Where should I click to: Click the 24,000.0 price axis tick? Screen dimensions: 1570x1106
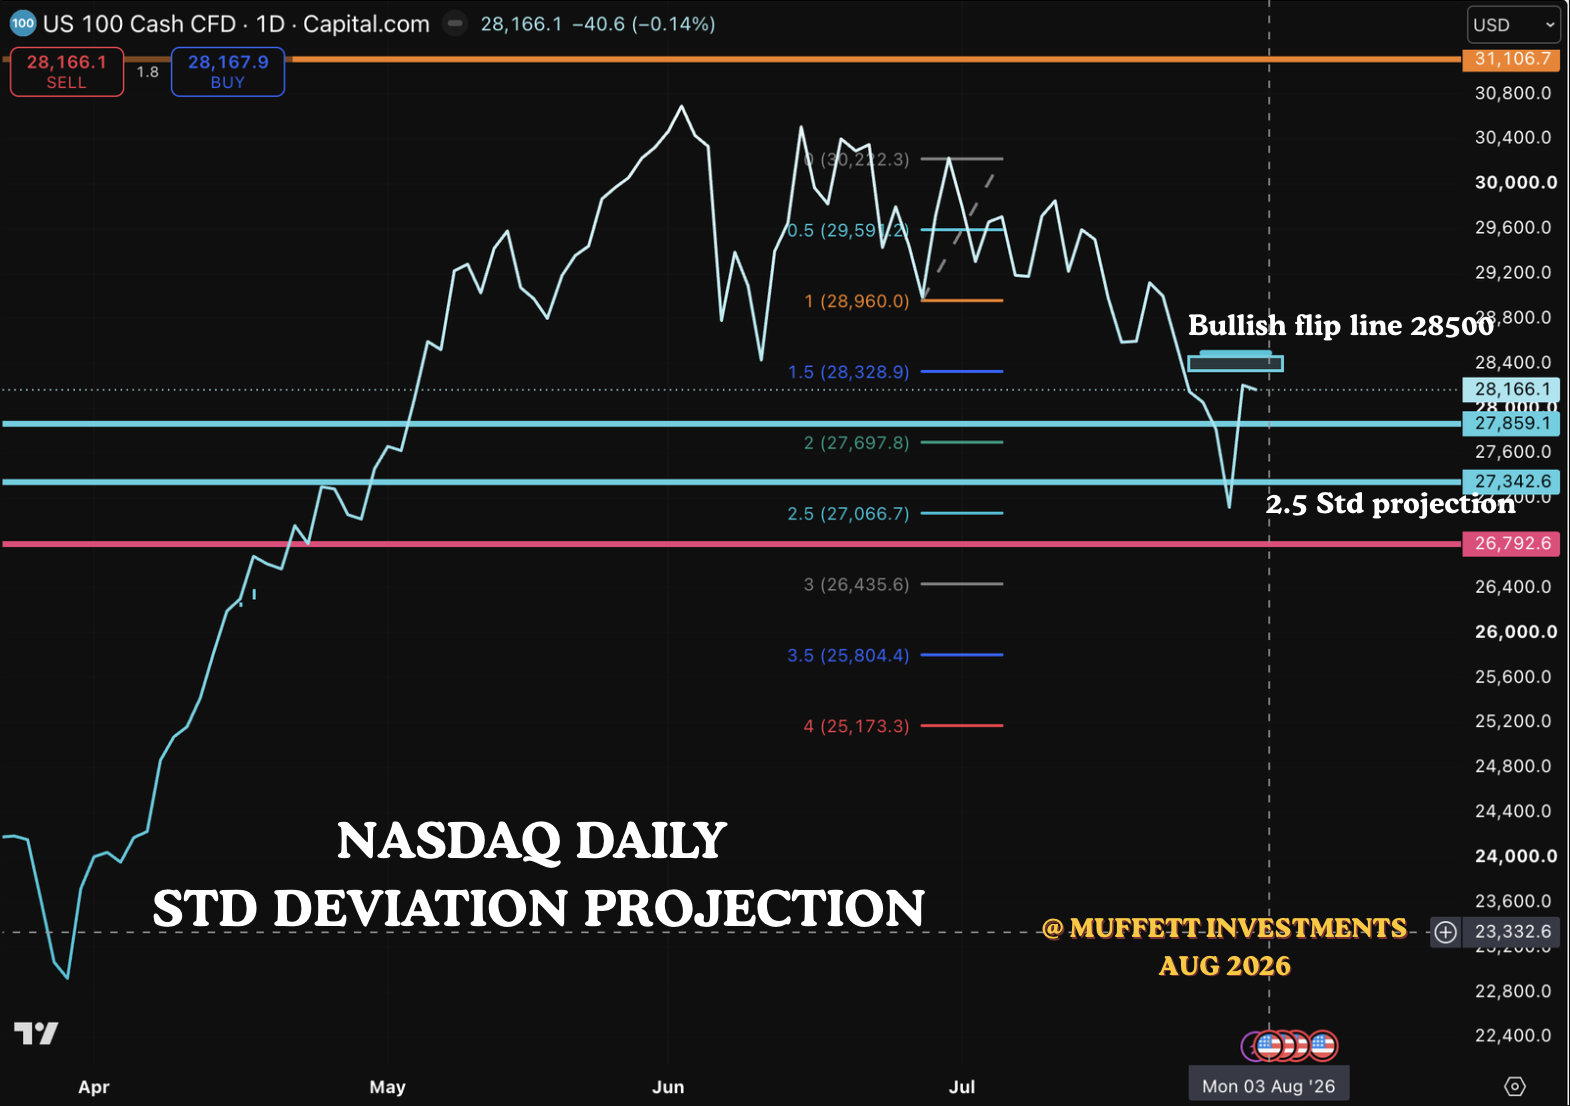pos(1516,856)
